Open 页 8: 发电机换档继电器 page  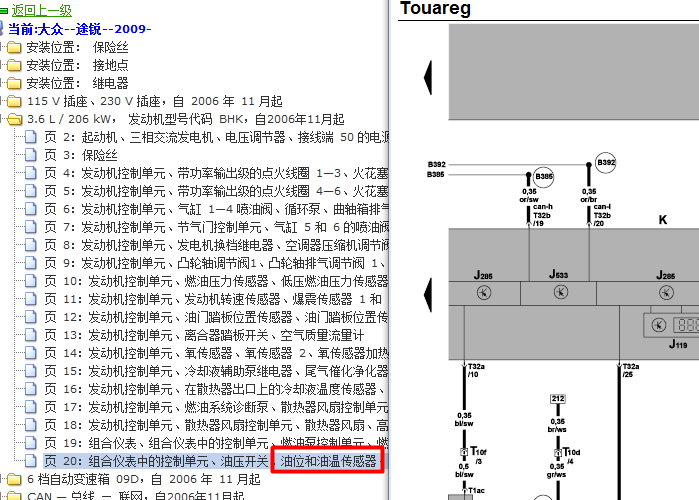[x=216, y=245]
